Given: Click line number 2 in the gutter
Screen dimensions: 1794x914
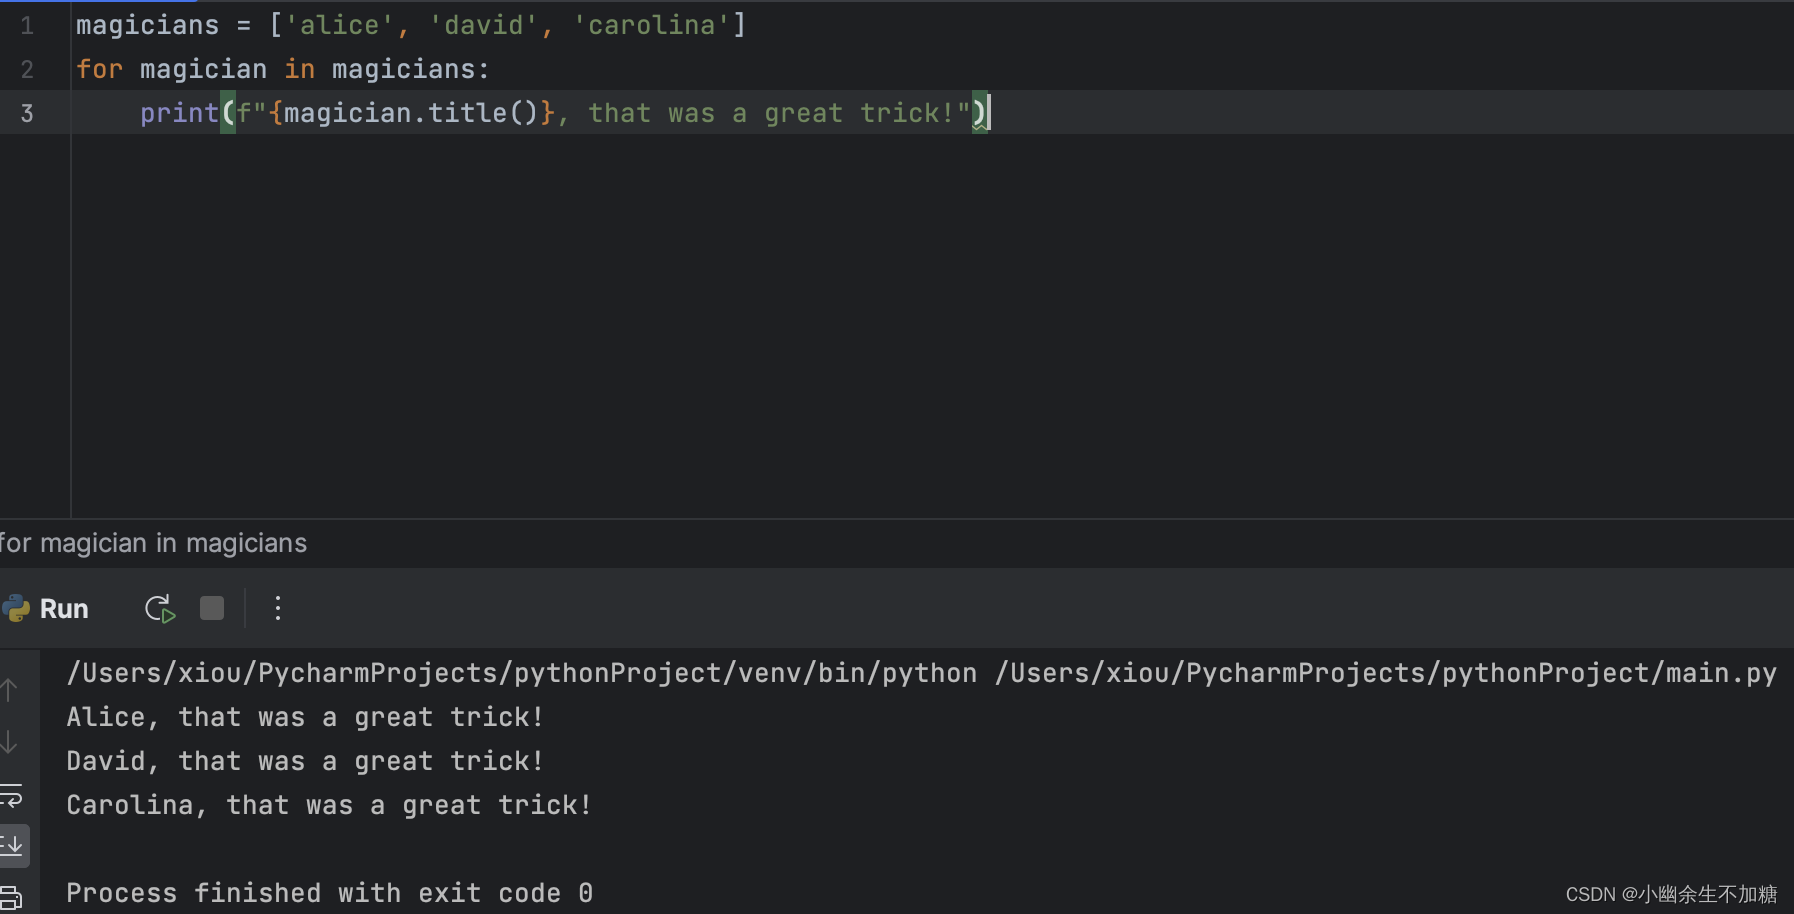Looking at the screenshot, I should [x=27, y=70].
